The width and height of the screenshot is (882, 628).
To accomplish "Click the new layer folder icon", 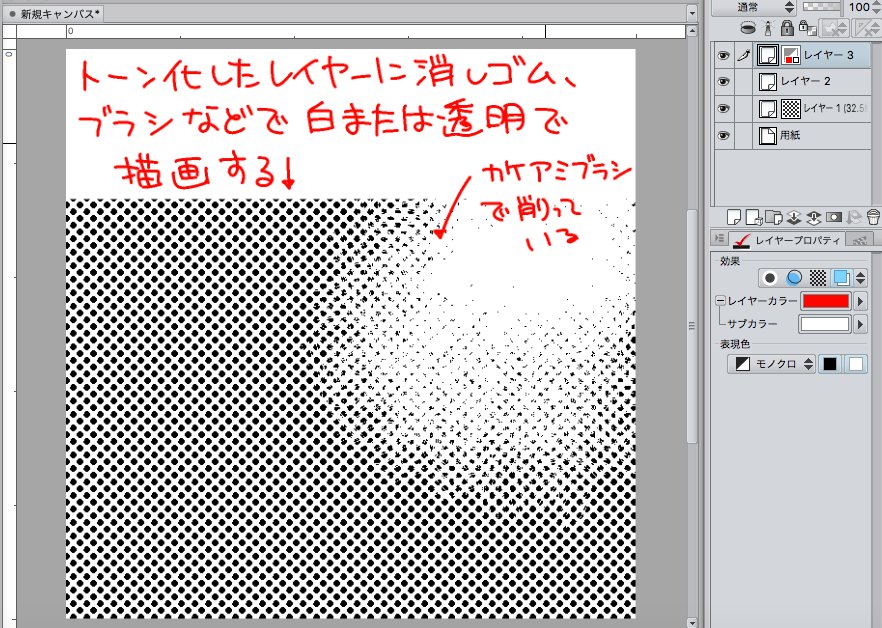I will coord(774,217).
